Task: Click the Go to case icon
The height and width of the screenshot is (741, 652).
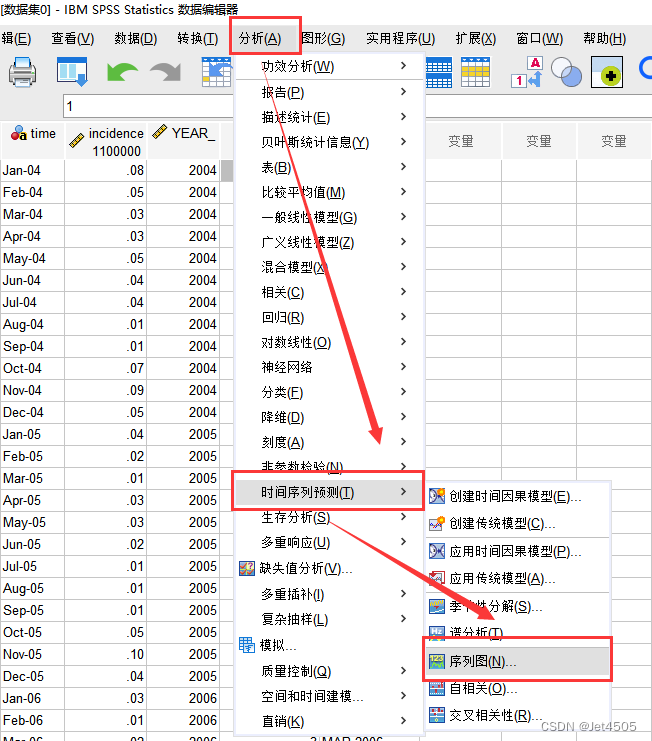Action: click(216, 72)
